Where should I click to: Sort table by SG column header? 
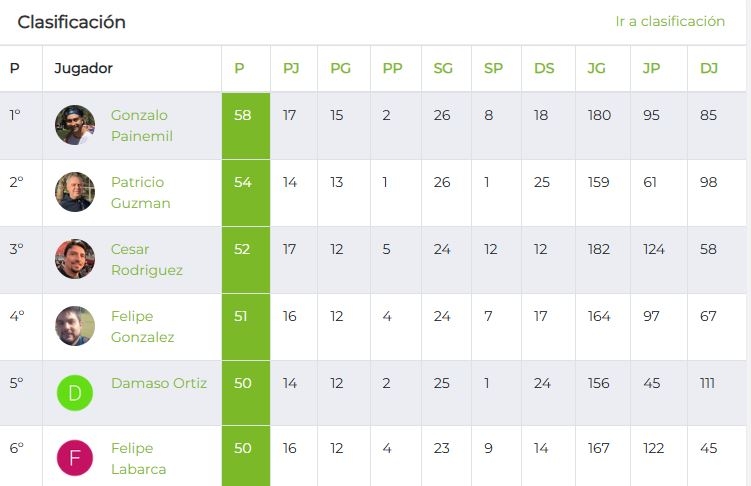click(443, 68)
